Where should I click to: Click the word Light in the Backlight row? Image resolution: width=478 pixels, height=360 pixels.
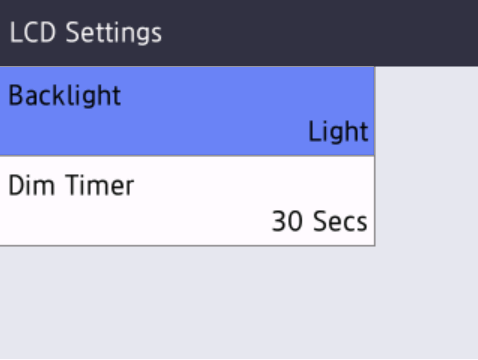point(338,132)
